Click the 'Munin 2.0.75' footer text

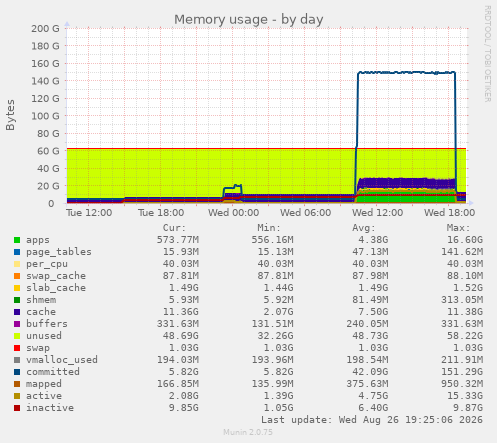coord(248,432)
